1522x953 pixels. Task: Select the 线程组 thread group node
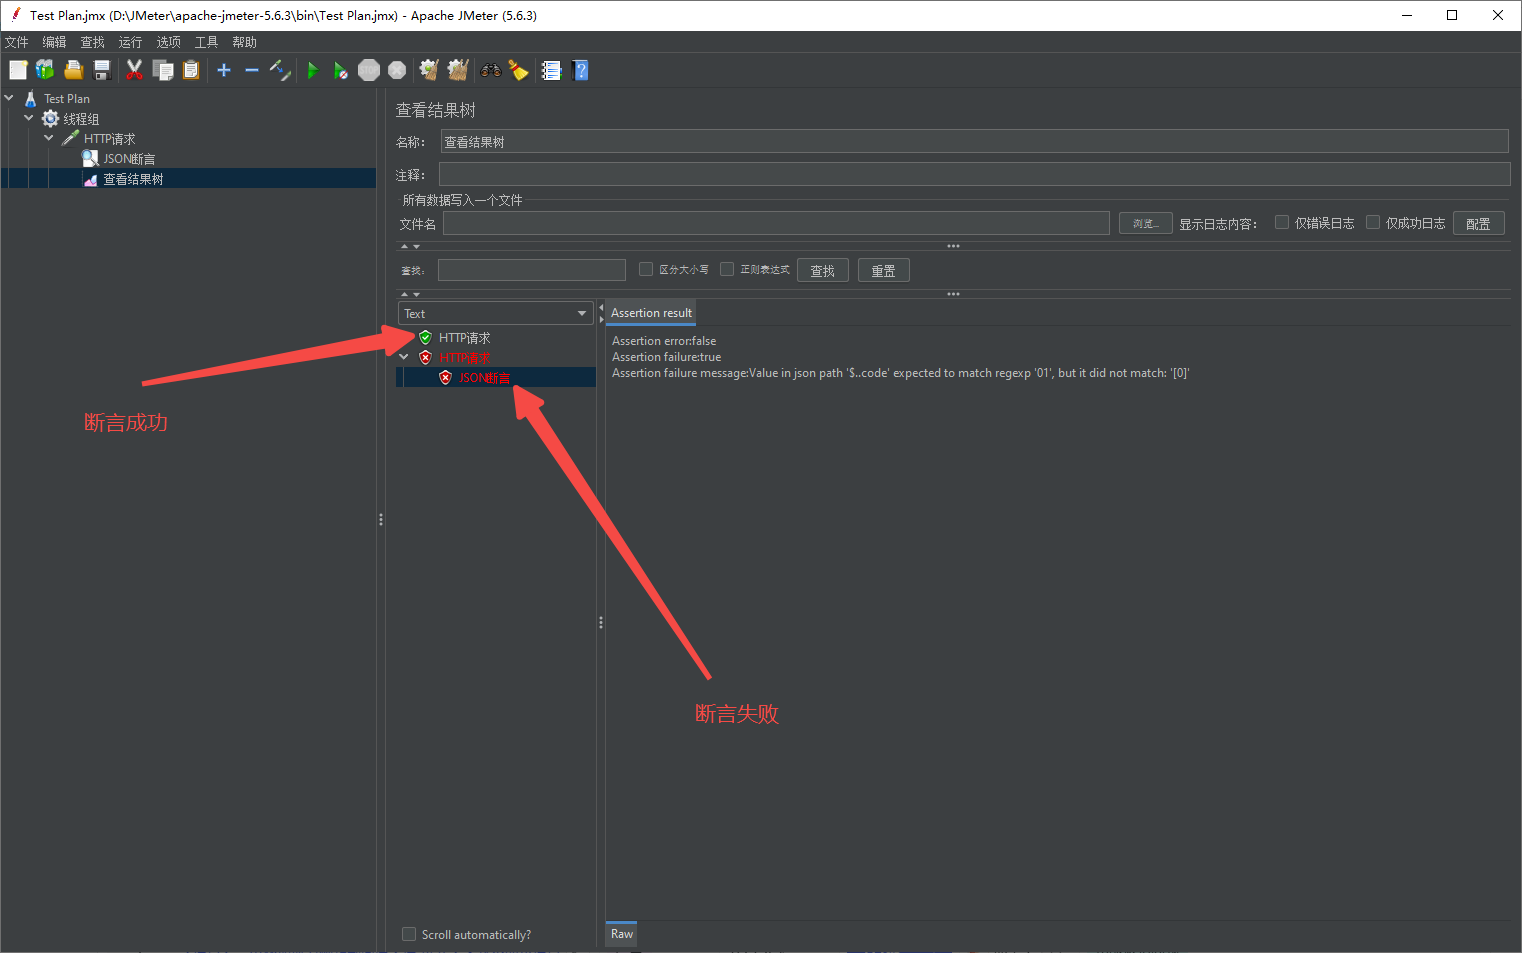coord(81,119)
